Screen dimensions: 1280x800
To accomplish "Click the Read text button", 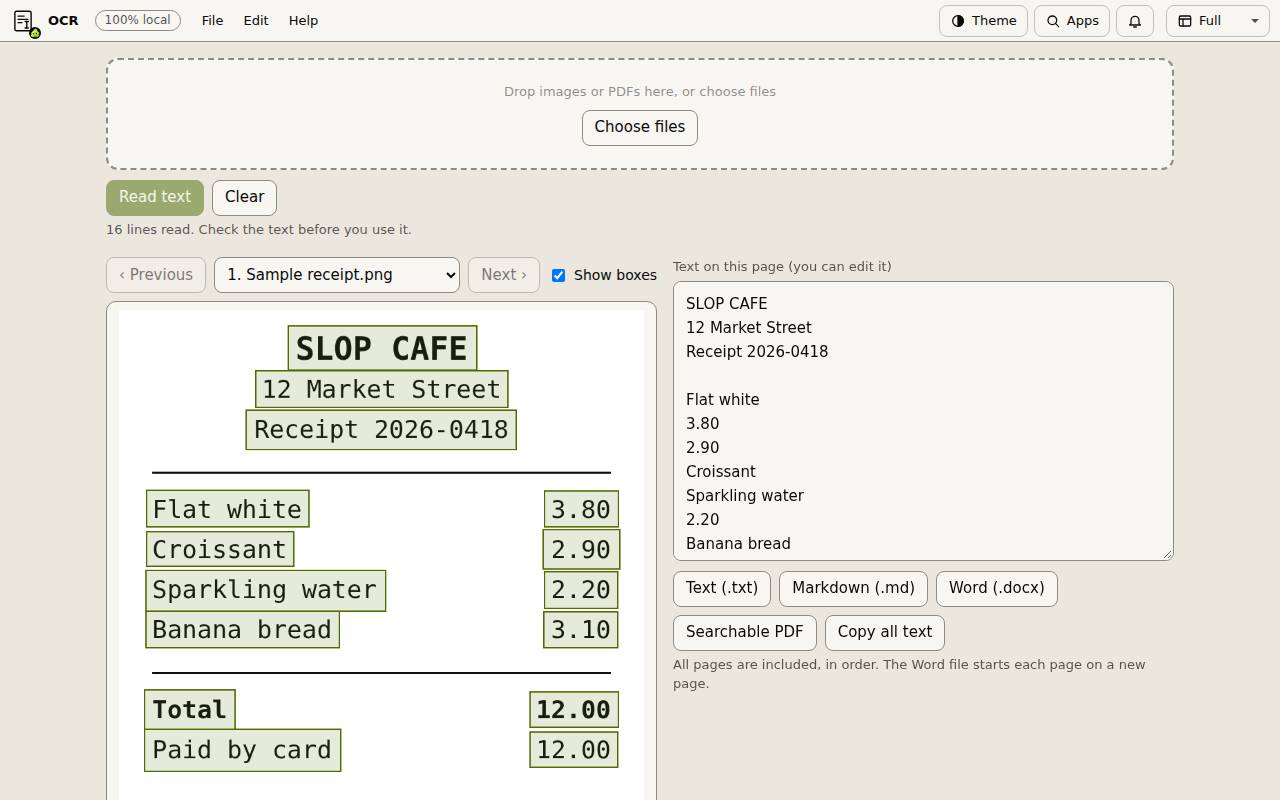I will 155,197.
